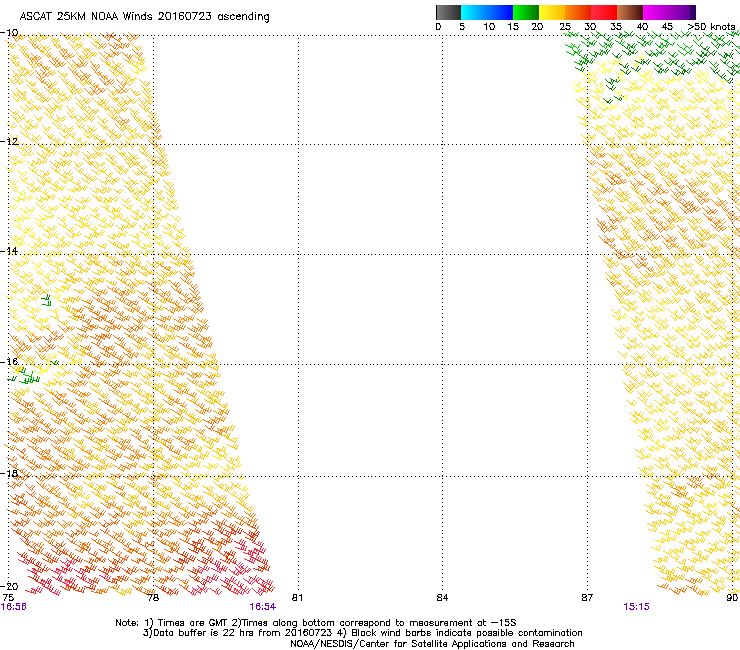
Task: Click the purple '16:56' swath time label
Action: pyautogui.click(x=14, y=607)
